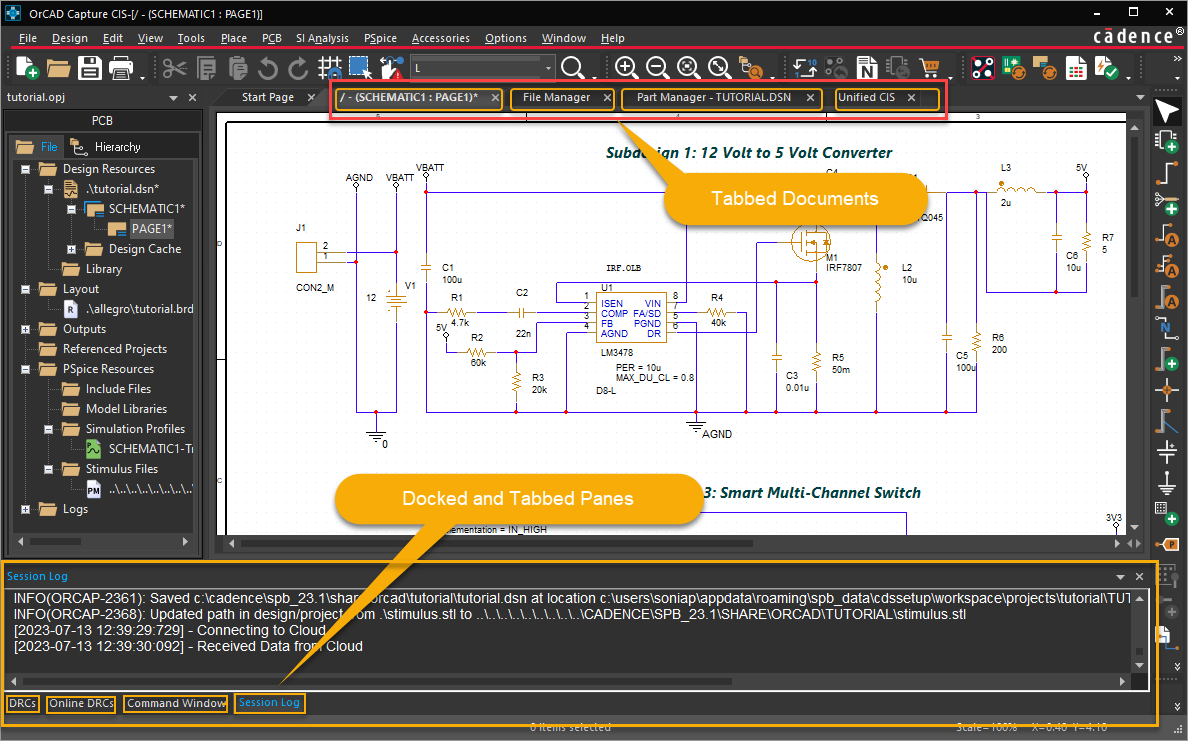
Task: Open the shopping cart icon
Action: (x=930, y=68)
